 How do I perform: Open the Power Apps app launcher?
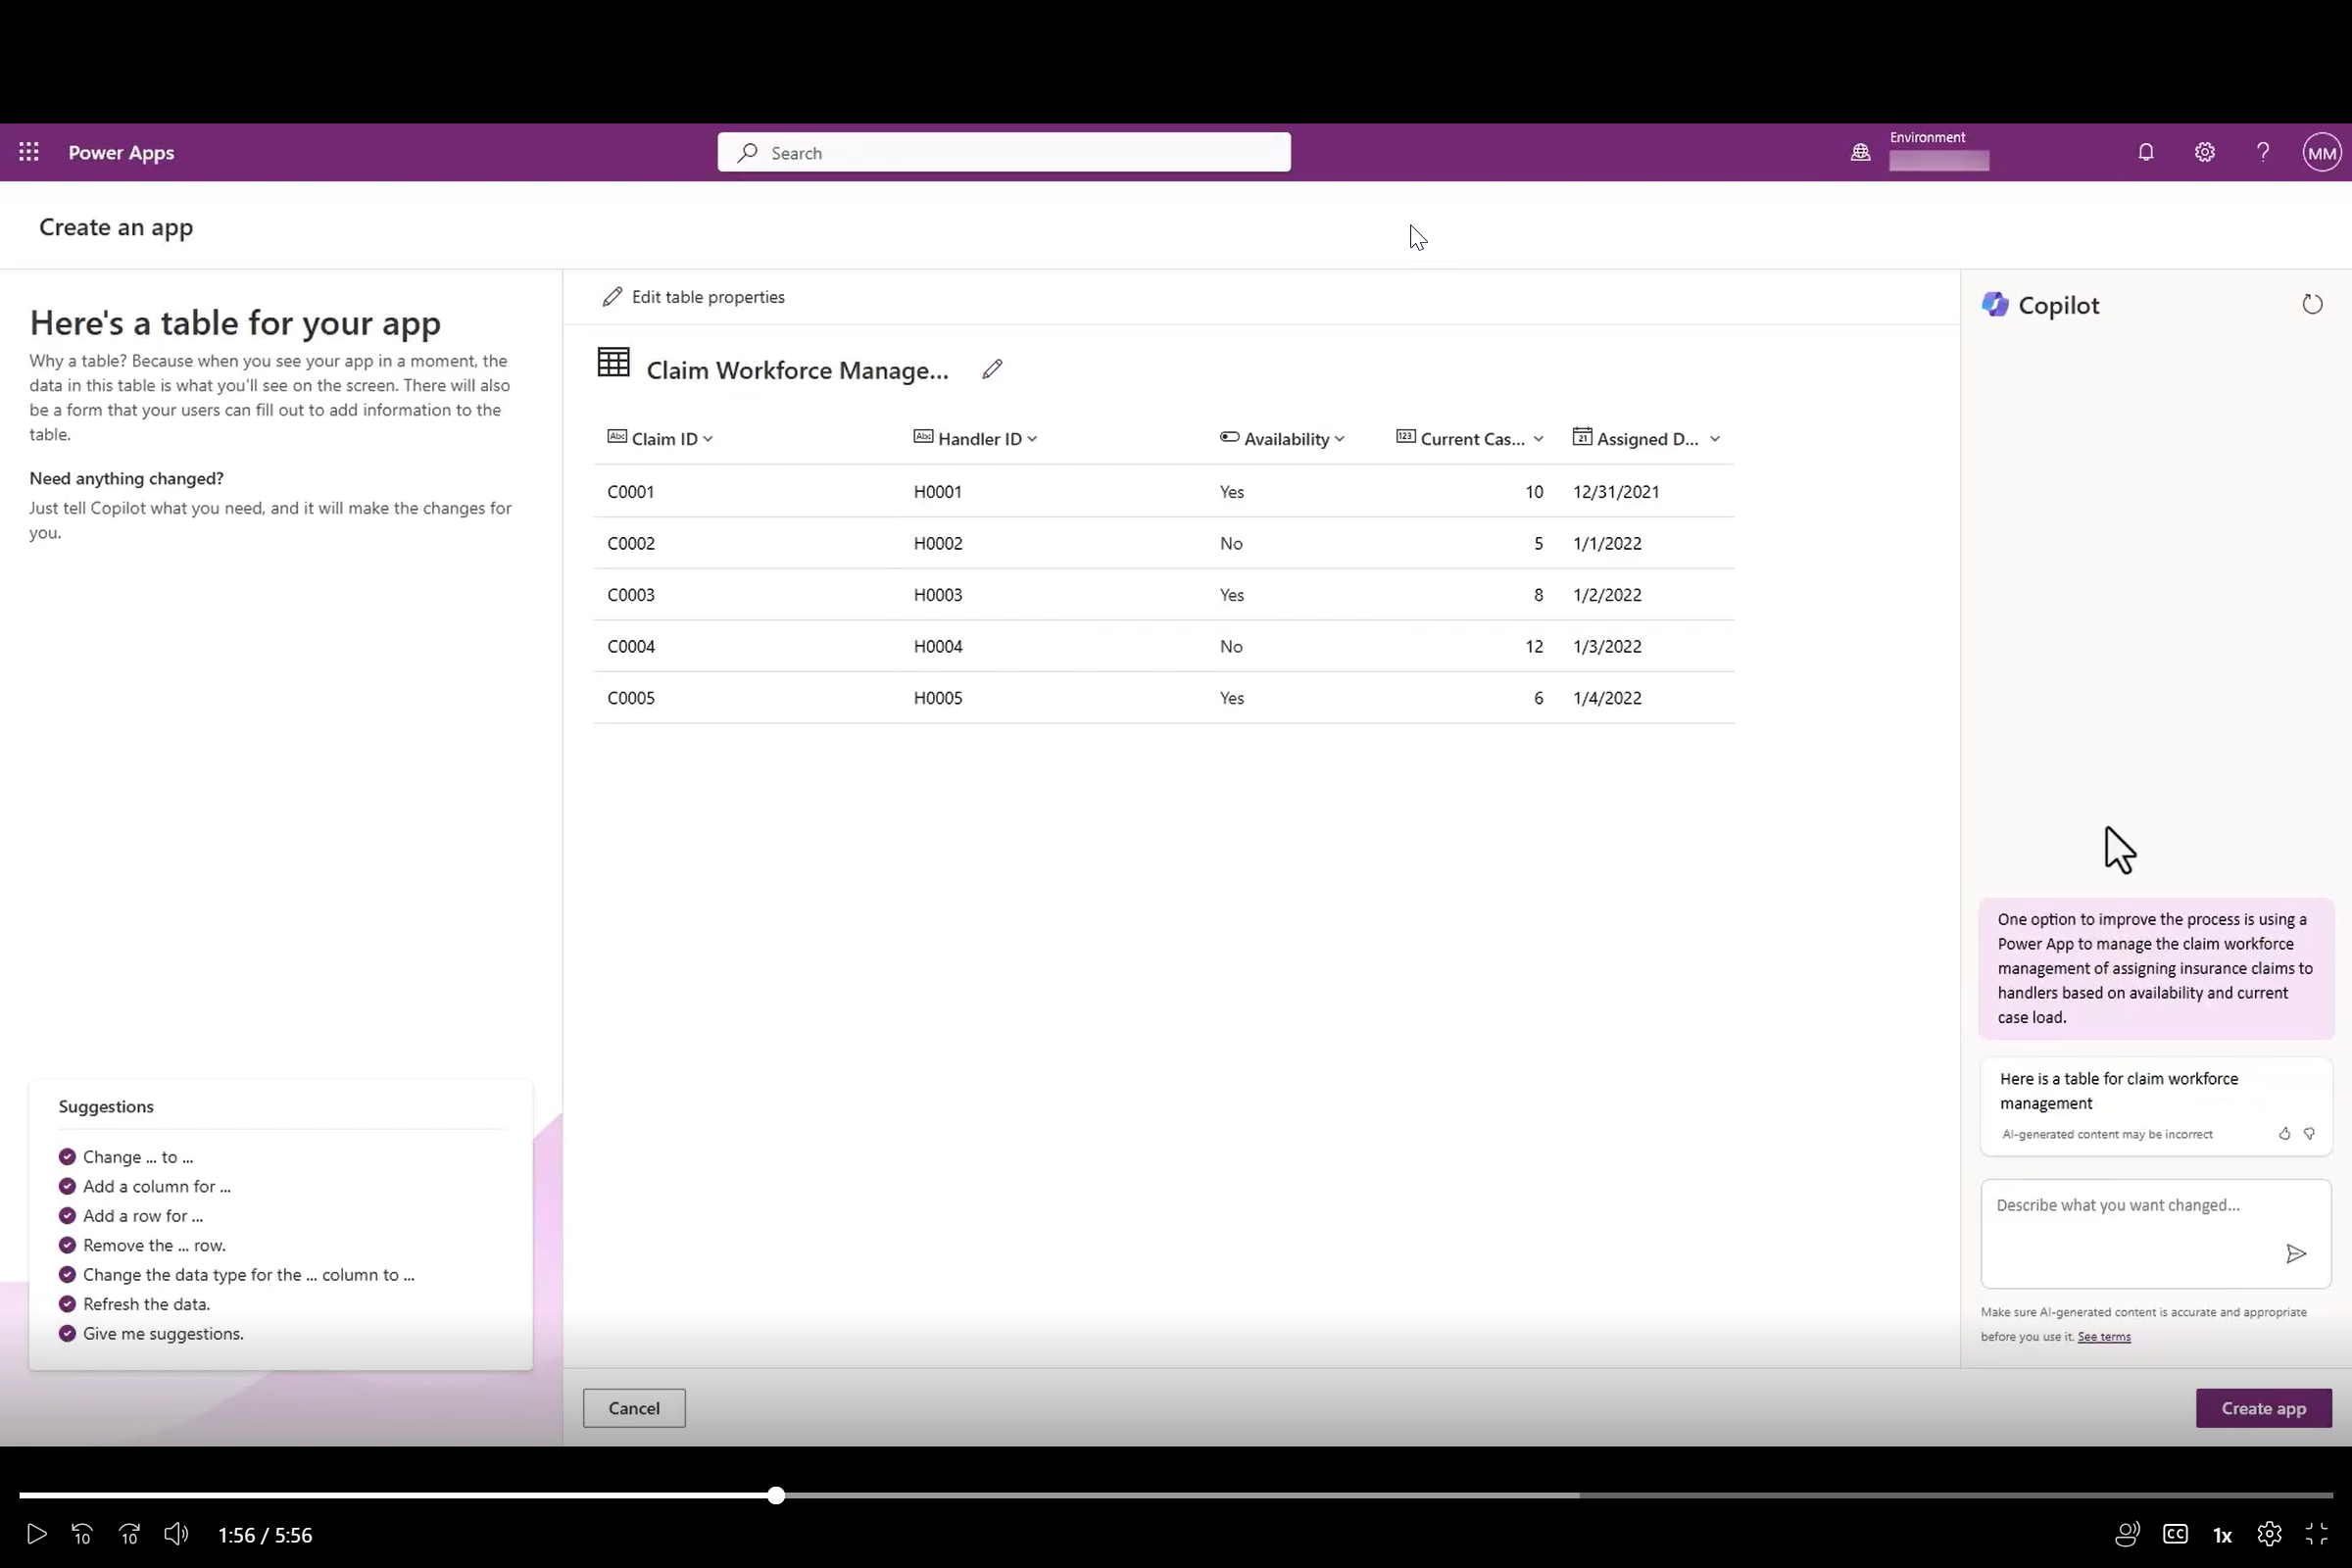[x=28, y=152]
